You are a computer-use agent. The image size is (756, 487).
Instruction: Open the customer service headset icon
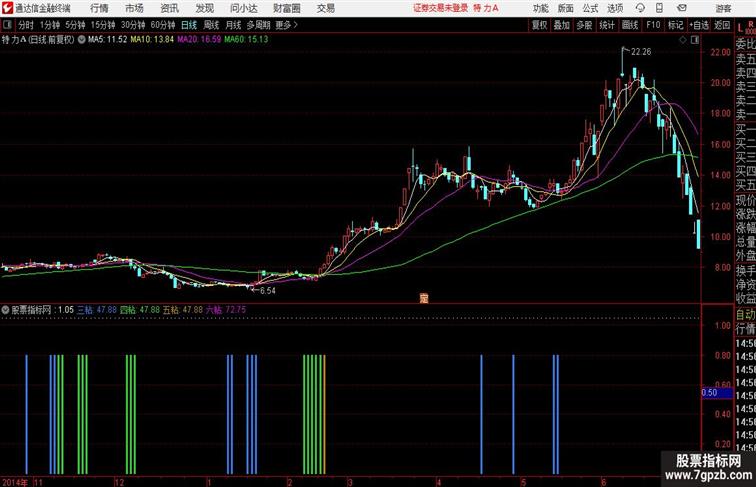640,8
